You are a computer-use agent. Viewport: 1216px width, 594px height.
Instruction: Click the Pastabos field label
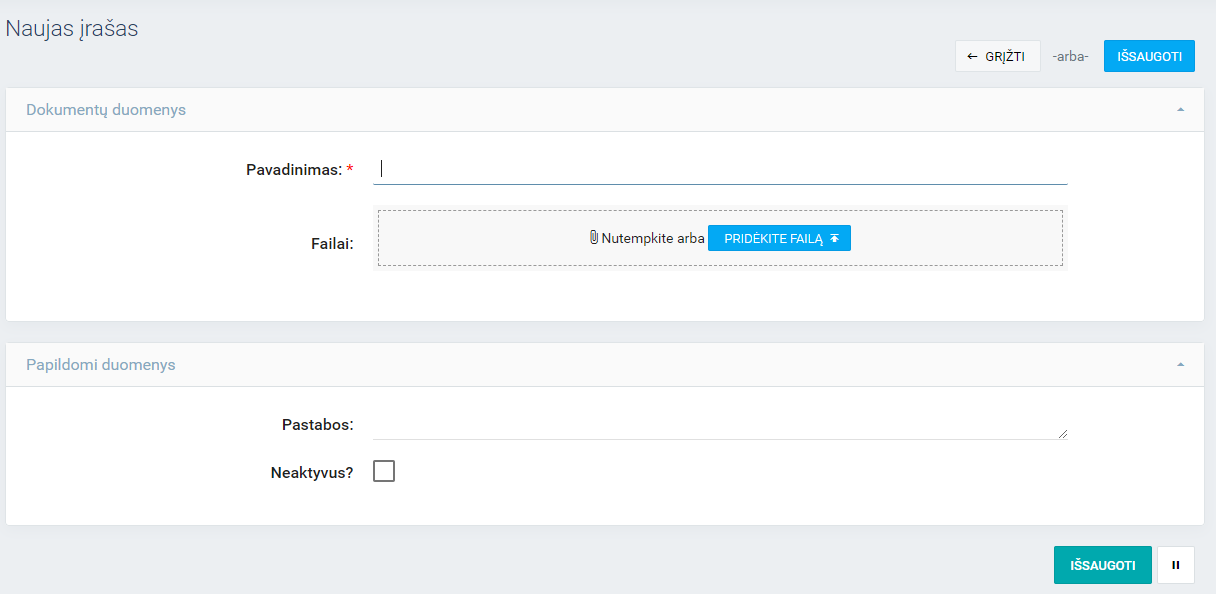point(317,424)
